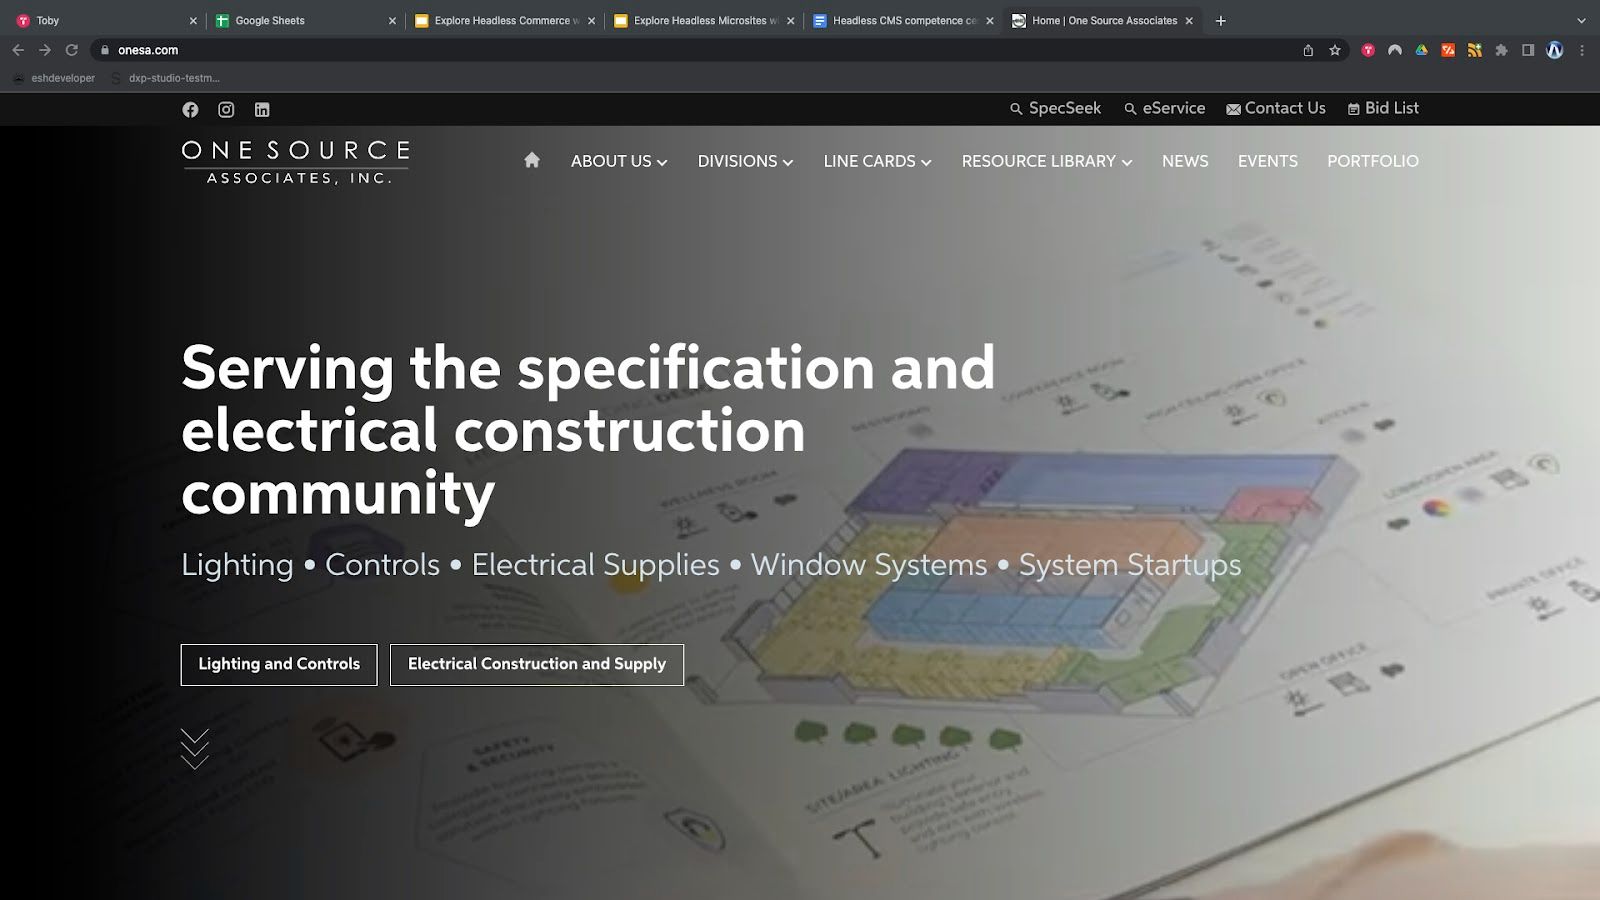Click the One Source Associates logo
1600x900 pixels.
tap(295, 162)
